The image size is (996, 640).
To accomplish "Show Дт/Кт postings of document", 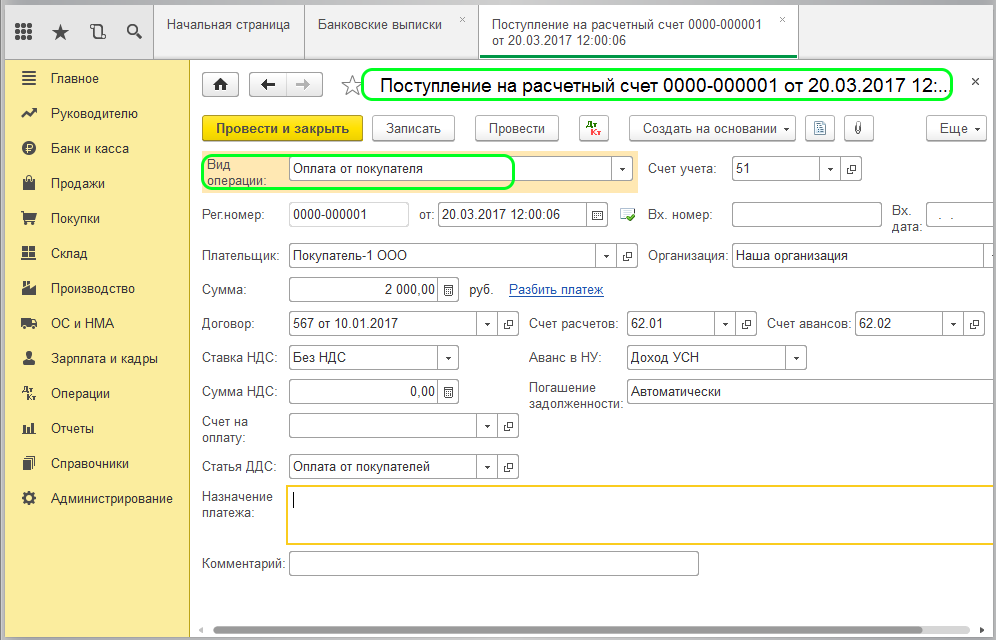I will (x=594, y=128).
